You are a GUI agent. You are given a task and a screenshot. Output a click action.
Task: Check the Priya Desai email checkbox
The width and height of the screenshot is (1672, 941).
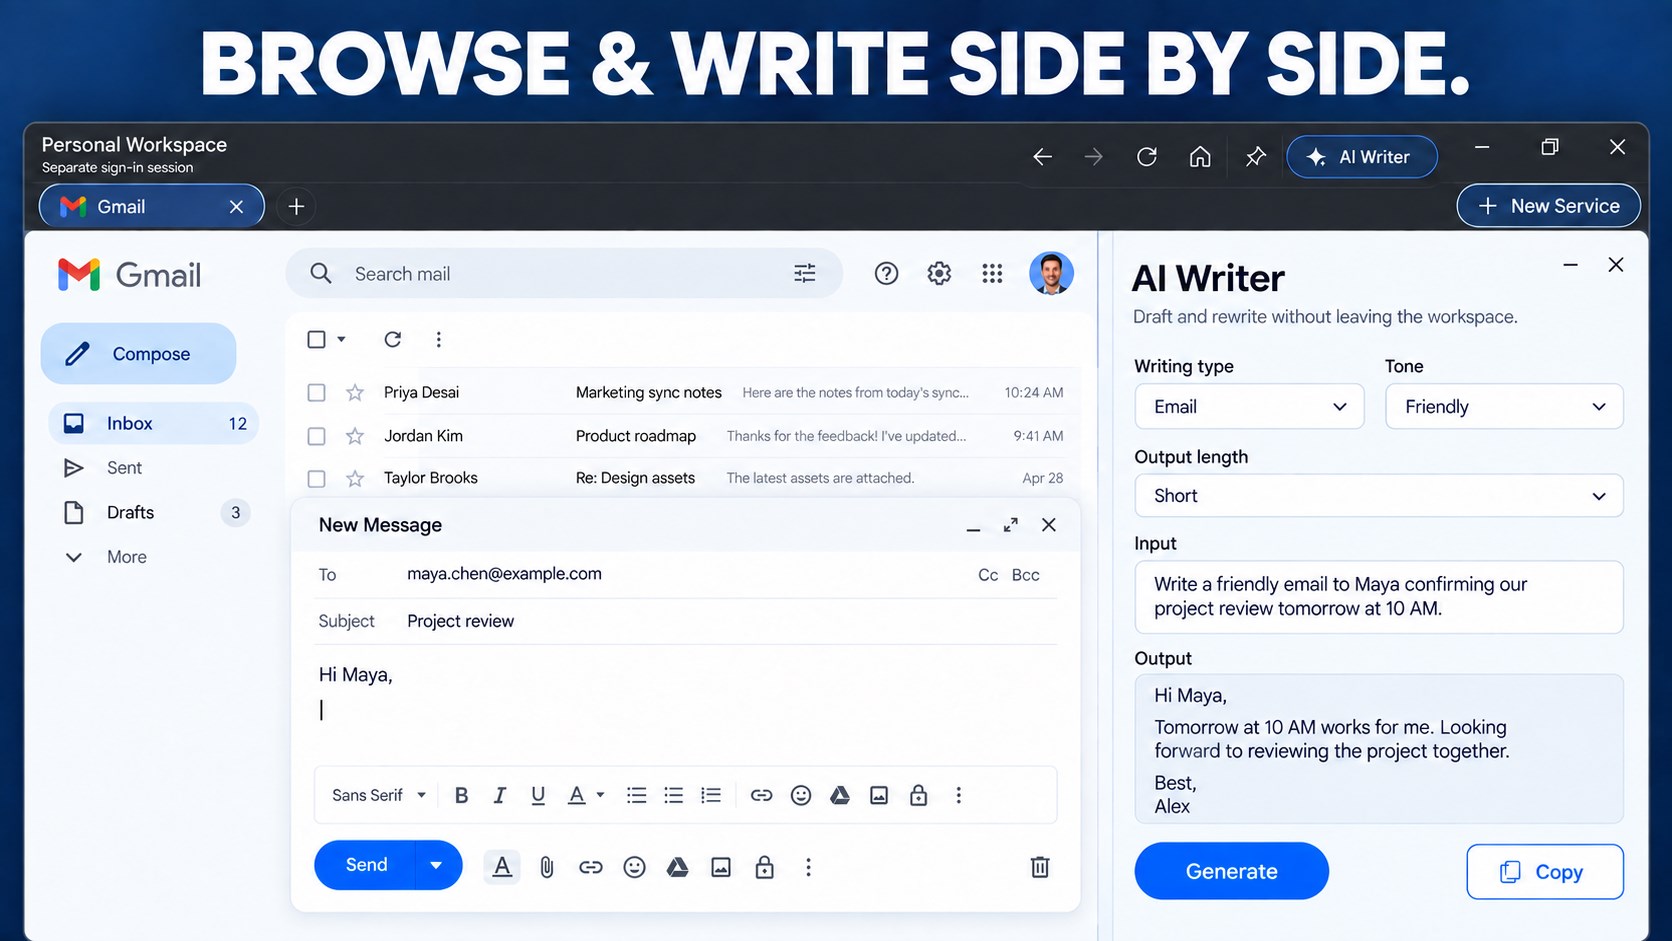(316, 393)
